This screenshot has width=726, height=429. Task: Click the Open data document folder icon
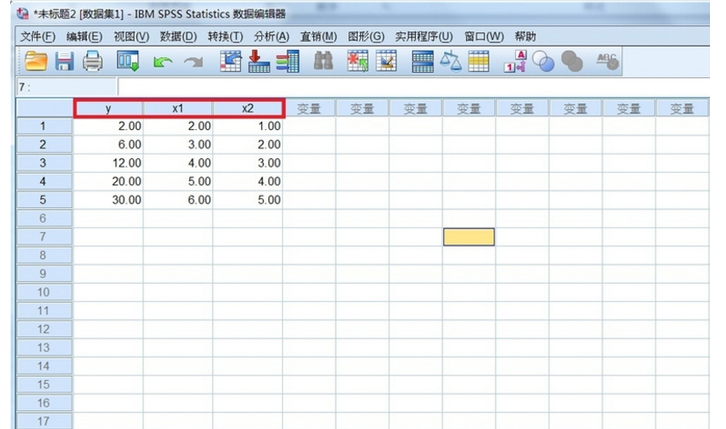pos(36,62)
